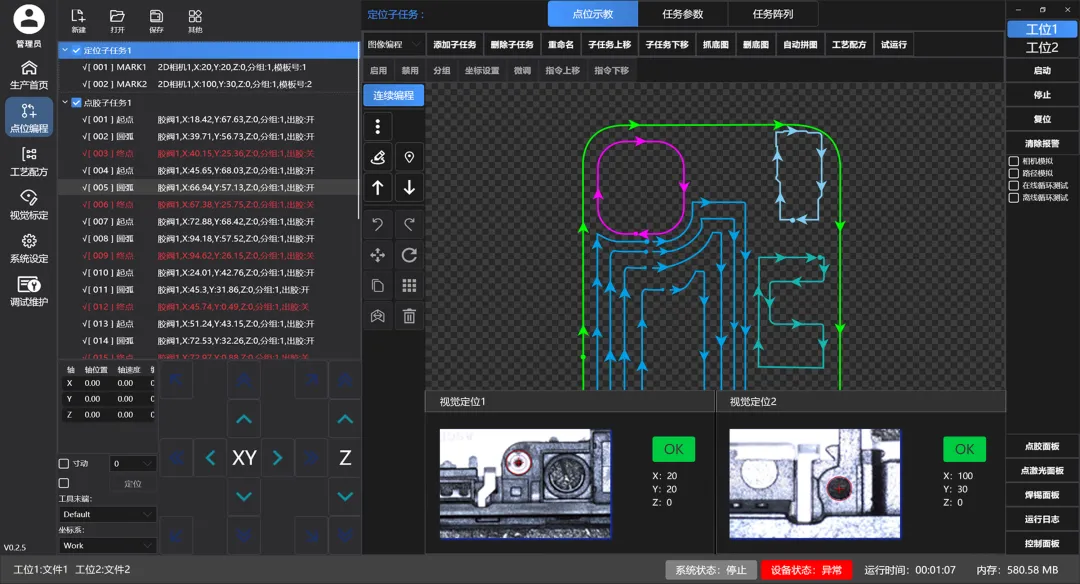Screen dimensions: 1080x584
Task: Jog XY axis right with single arrow
Action: [277, 457]
